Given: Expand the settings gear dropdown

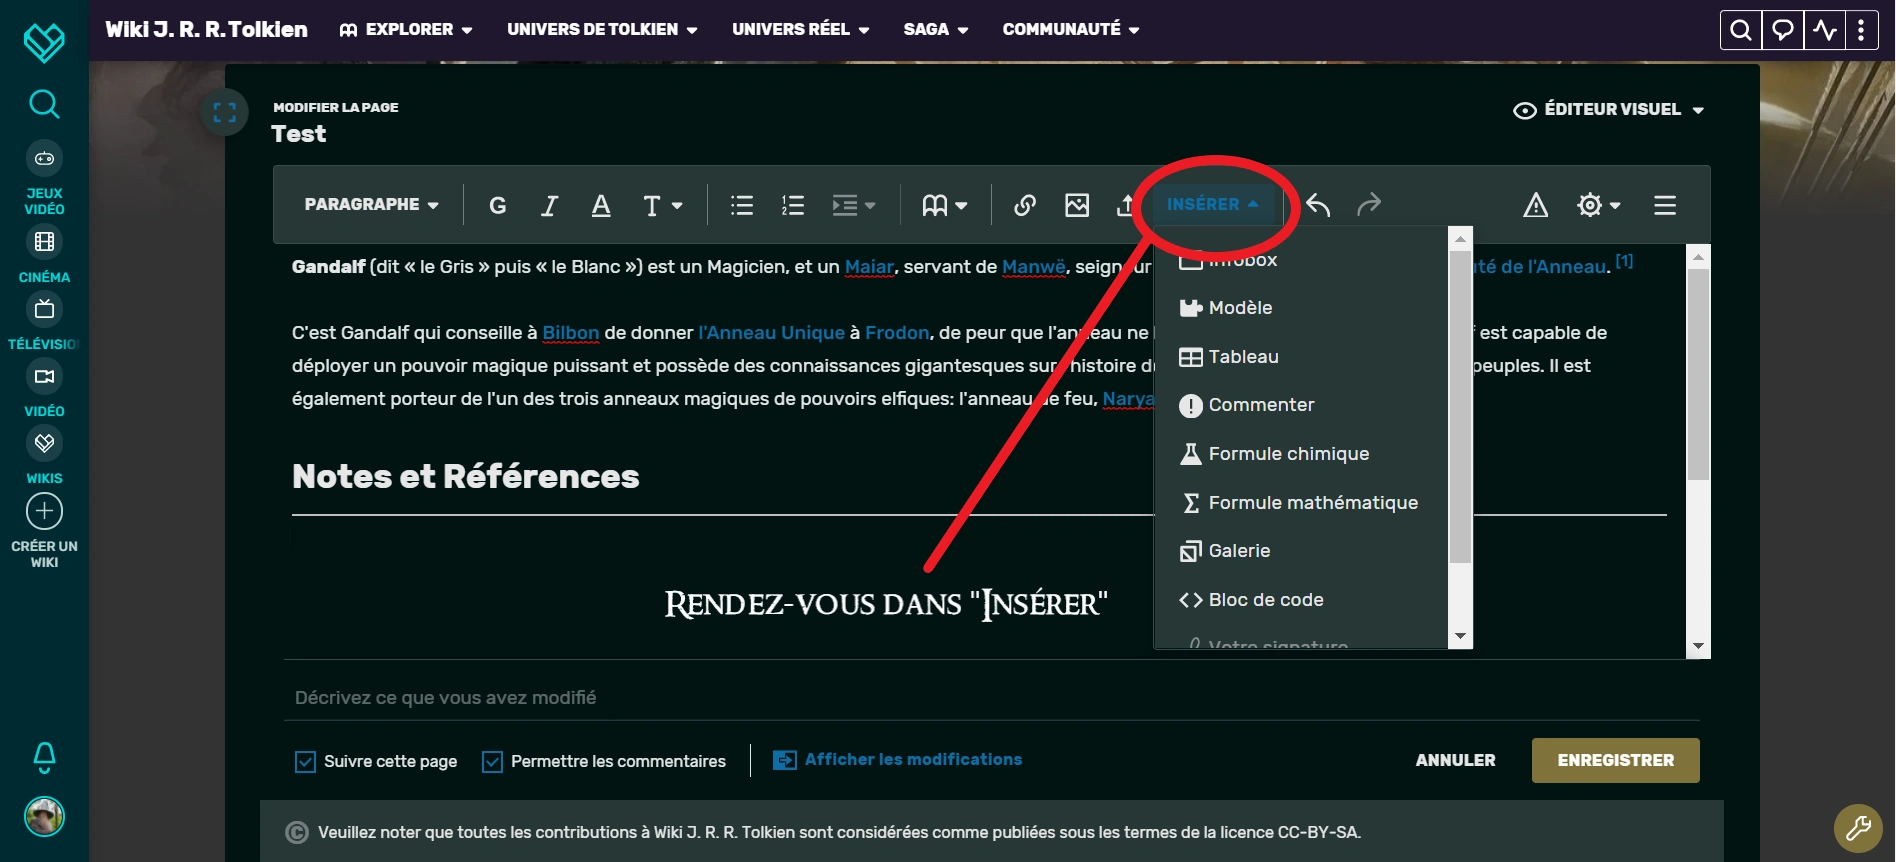Looking at the screenshot, I should [1598, 205].
